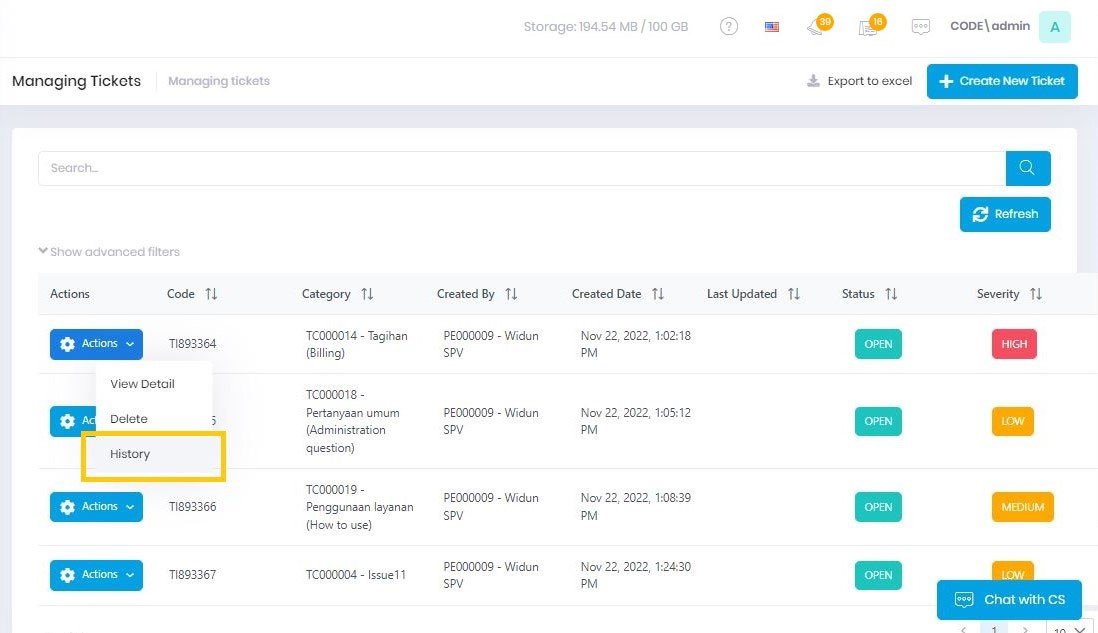Screen dimensions: 1098x633
Task: Sort tickets by Severity column
Action: pos(1035,294)
